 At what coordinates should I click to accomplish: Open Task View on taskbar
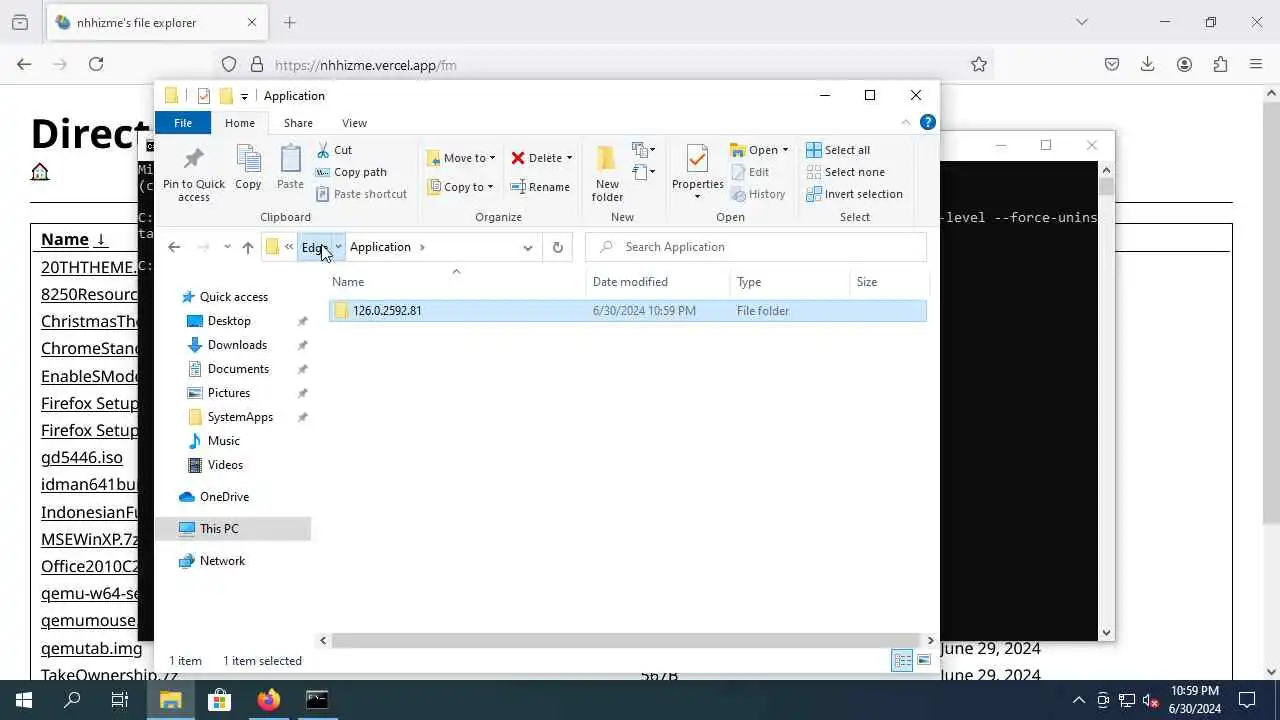pos(120,700)
